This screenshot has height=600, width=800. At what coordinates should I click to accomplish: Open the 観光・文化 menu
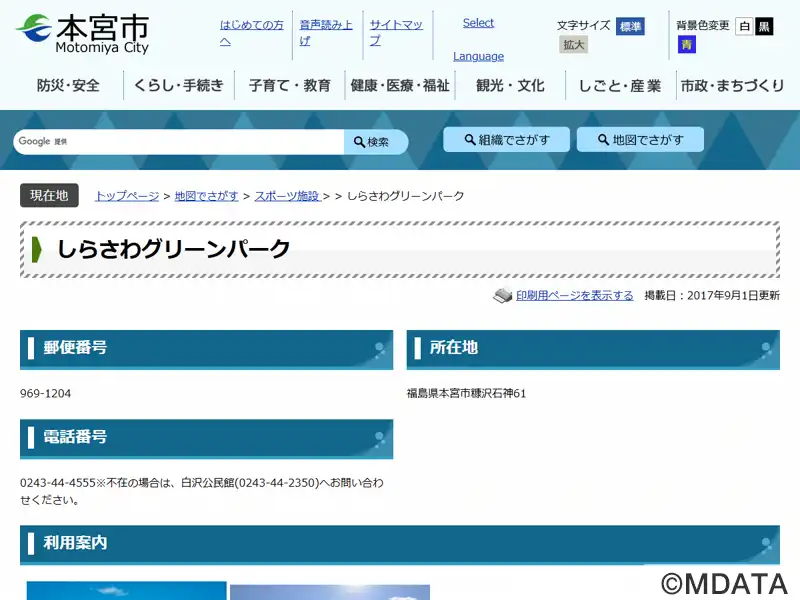click(510, 85)
